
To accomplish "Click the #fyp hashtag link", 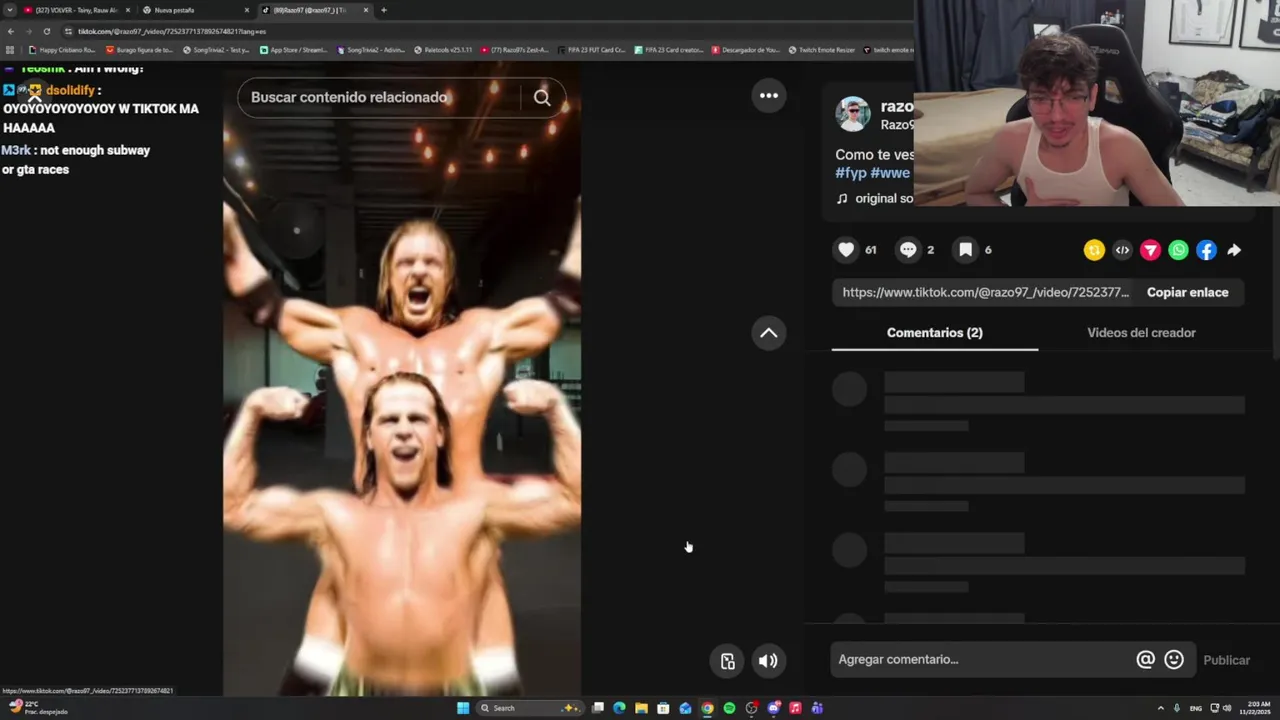I will 851,173.
